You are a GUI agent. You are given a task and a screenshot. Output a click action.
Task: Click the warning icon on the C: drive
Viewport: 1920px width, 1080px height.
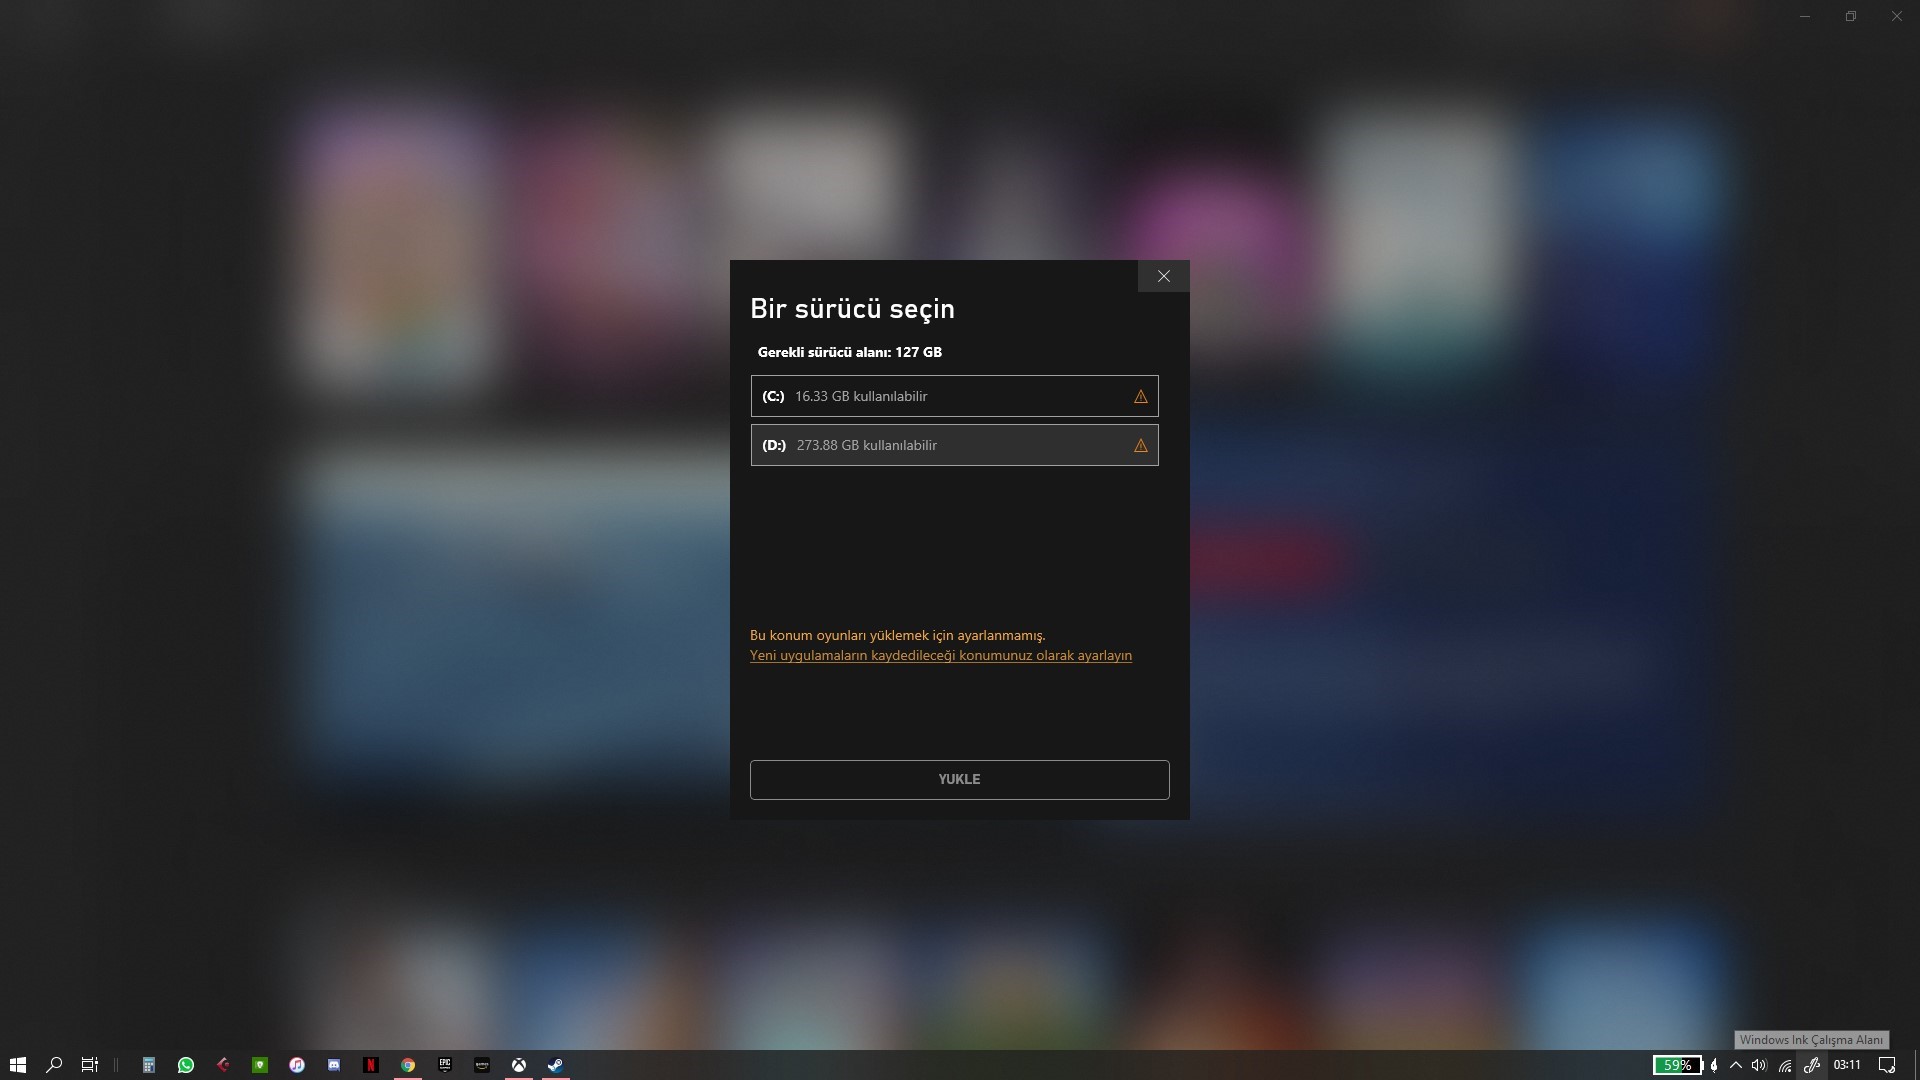click(x=1140, y=397)
